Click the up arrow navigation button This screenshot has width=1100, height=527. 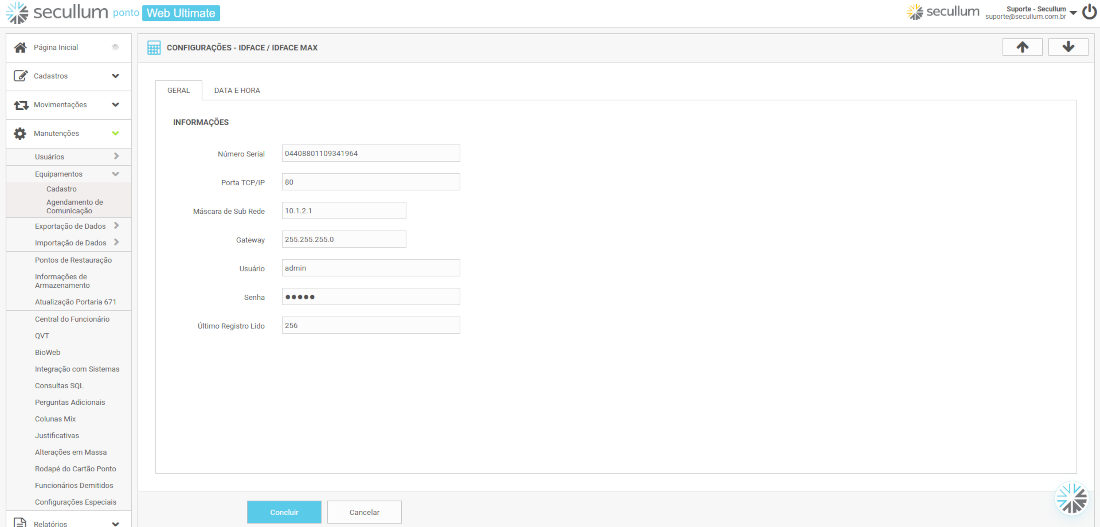point(1022,47)
